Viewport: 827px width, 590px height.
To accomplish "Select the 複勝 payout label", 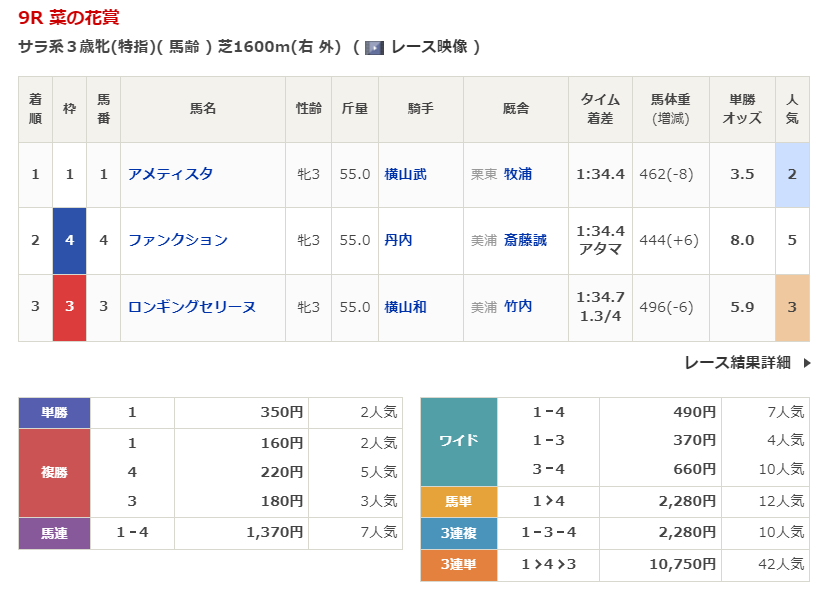I will 54,472.
